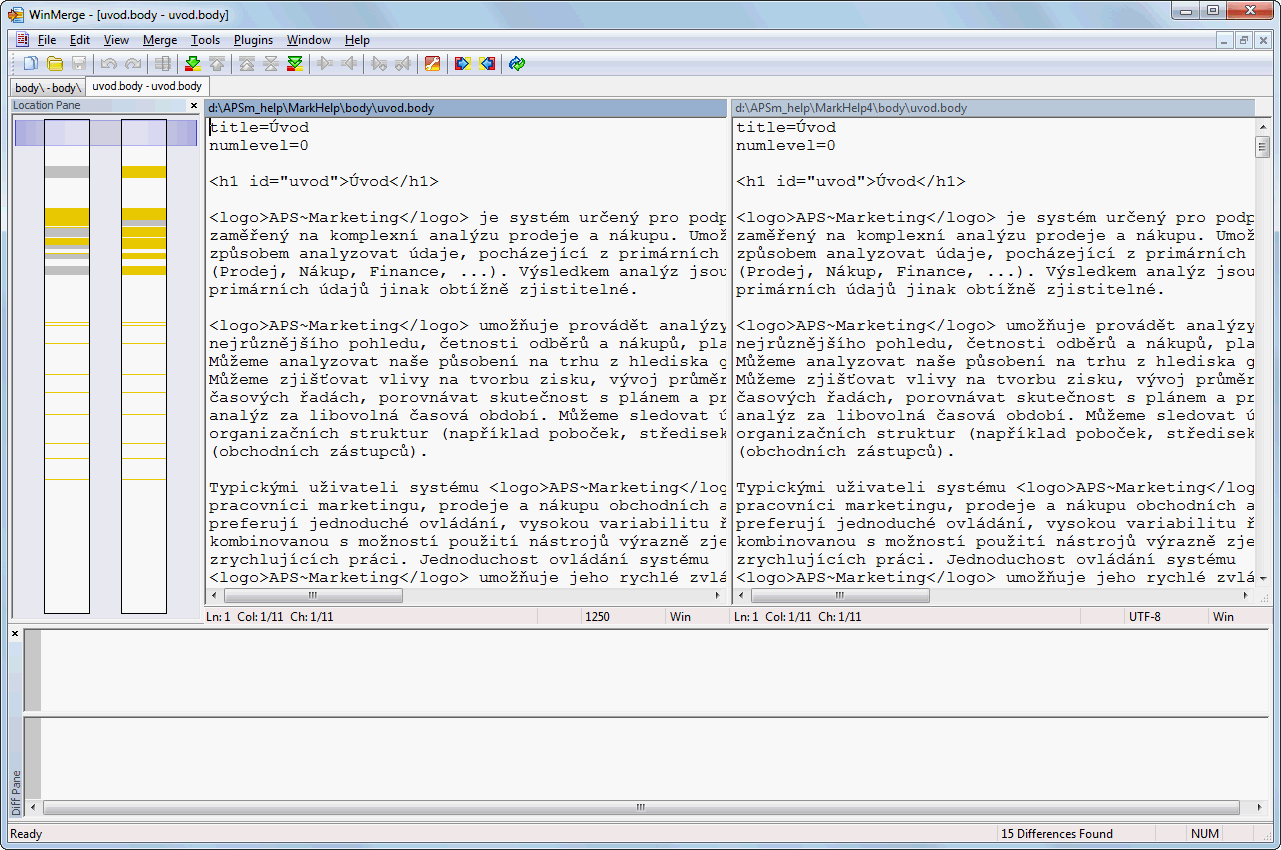
Task: Open the Tools menu
Action: click(206, 40)
